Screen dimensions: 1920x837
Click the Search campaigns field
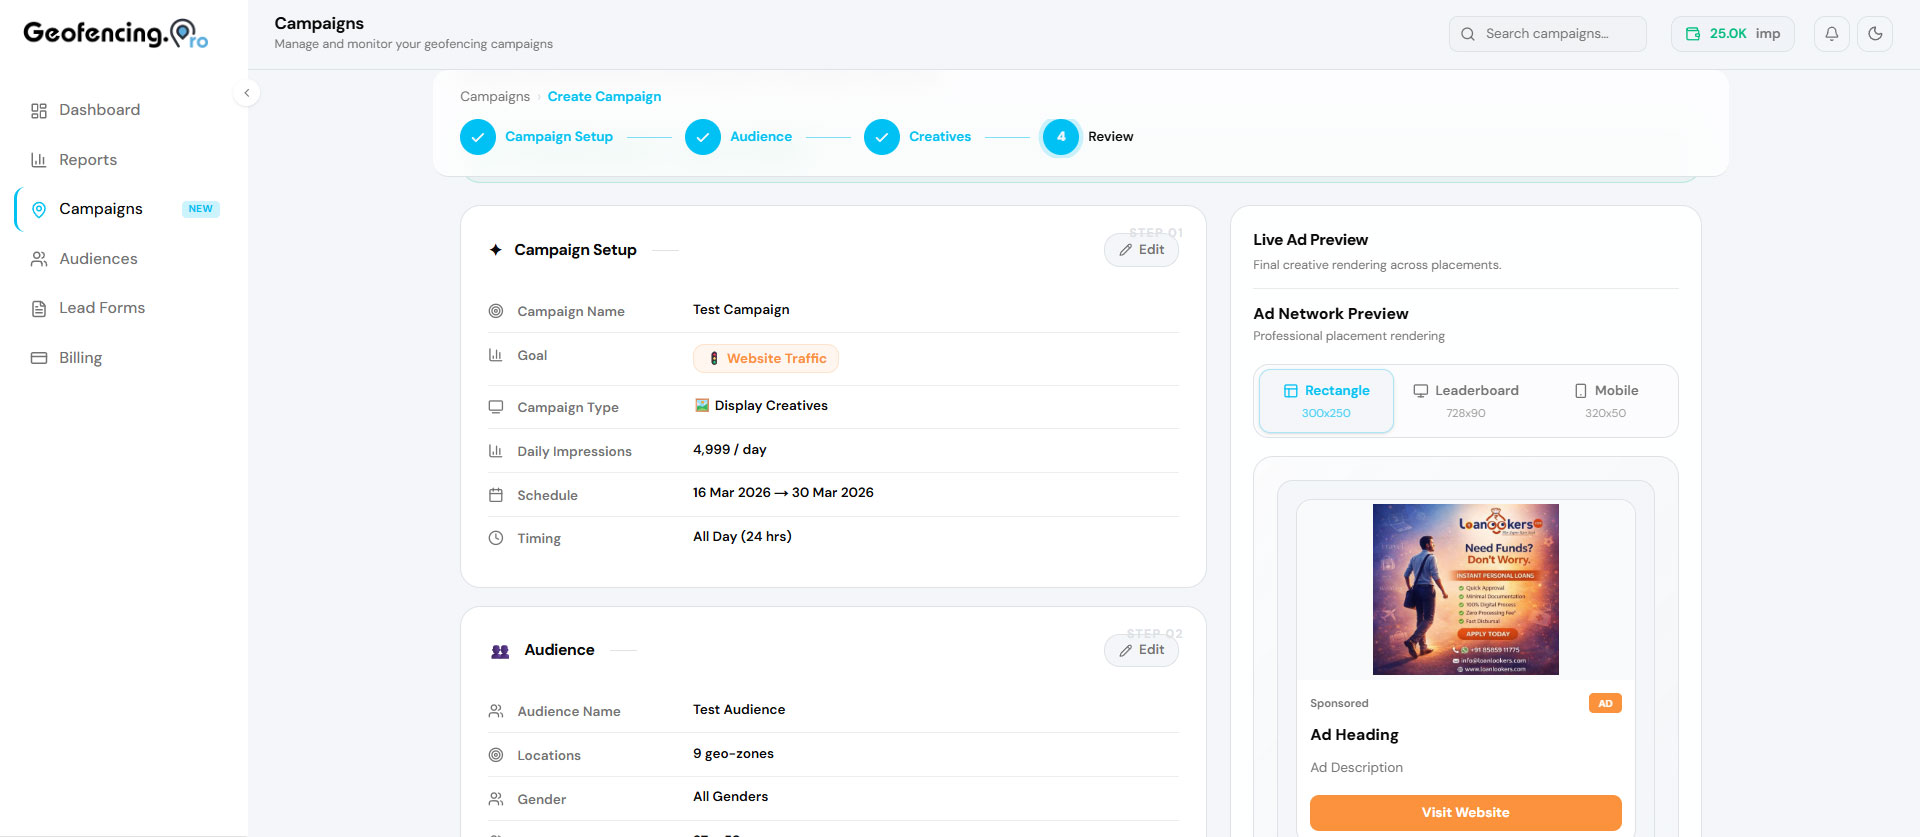(x=1547, y=34)
